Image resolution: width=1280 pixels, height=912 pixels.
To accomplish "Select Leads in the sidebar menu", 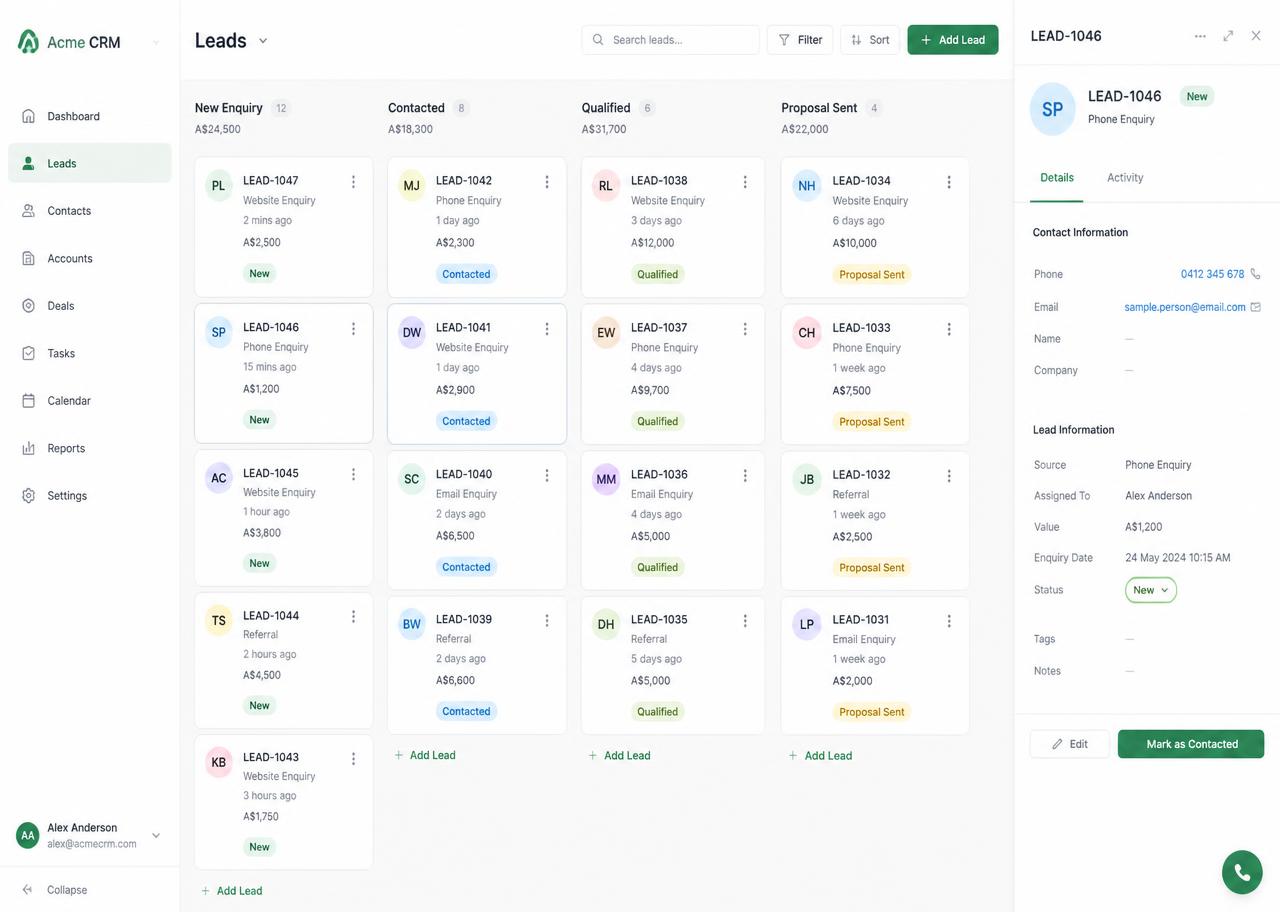I will [x=89, y=163].
